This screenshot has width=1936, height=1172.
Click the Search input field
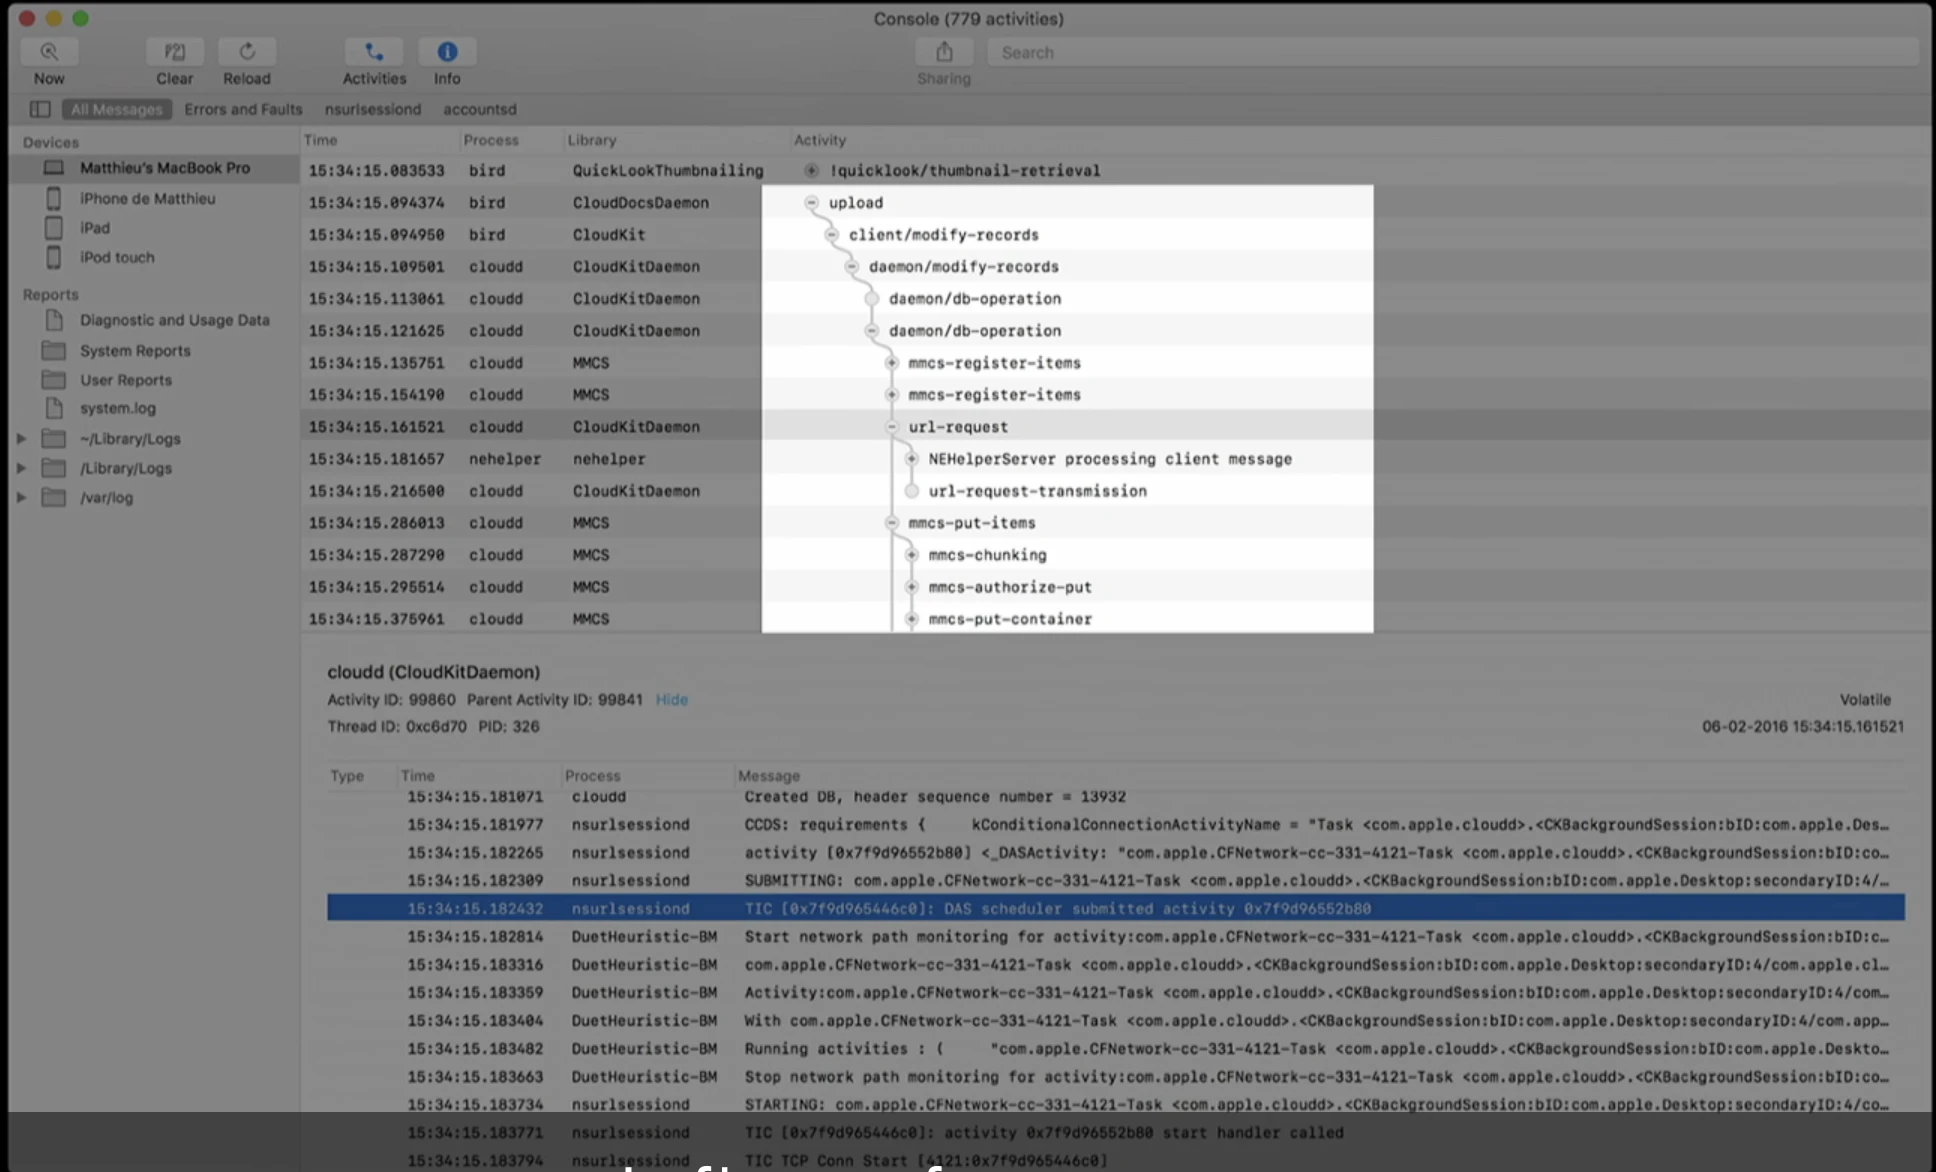click(1450, 52)
